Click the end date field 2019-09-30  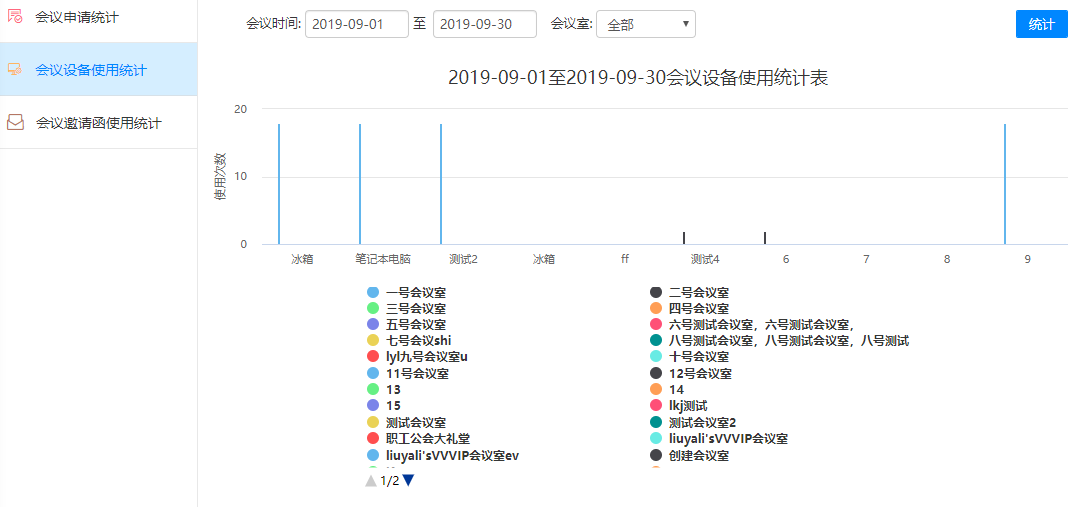(484, 24)
